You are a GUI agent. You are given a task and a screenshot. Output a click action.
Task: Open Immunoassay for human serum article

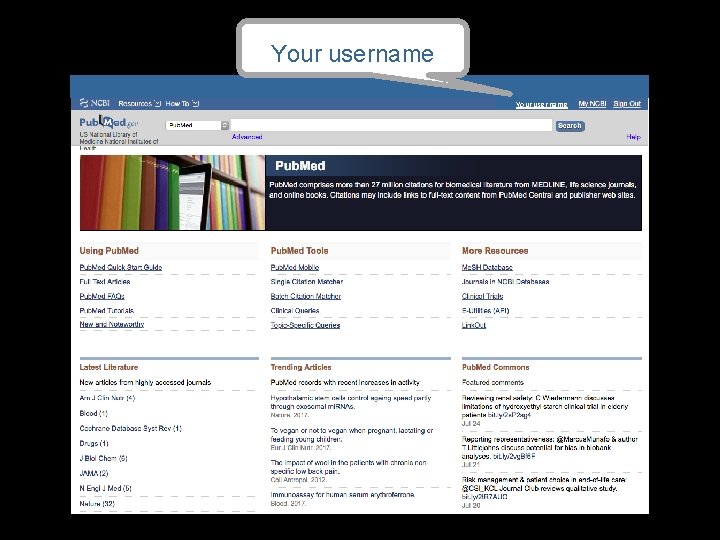[x=343, y=495]
